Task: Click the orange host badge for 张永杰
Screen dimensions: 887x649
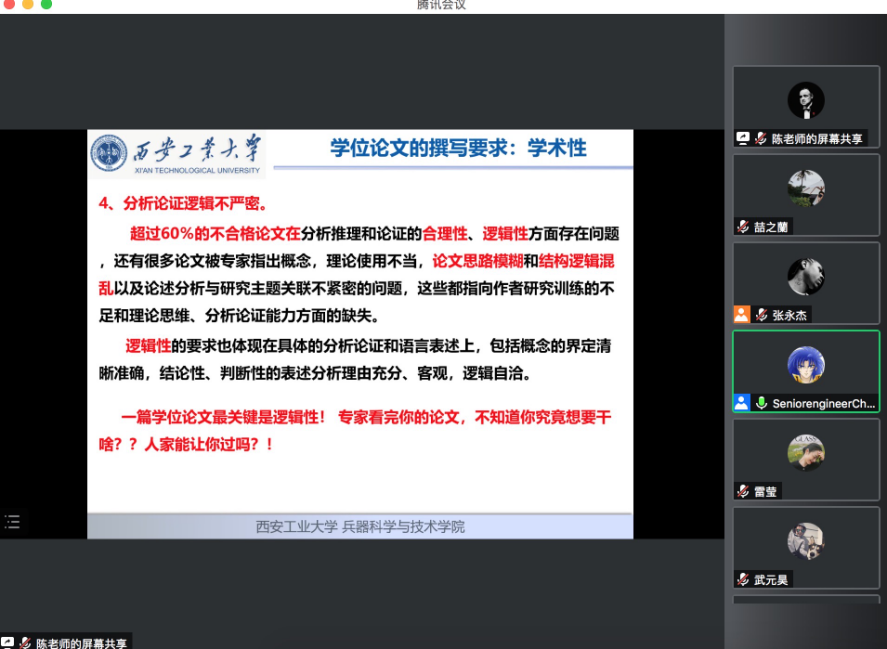Action: (741, 314)
